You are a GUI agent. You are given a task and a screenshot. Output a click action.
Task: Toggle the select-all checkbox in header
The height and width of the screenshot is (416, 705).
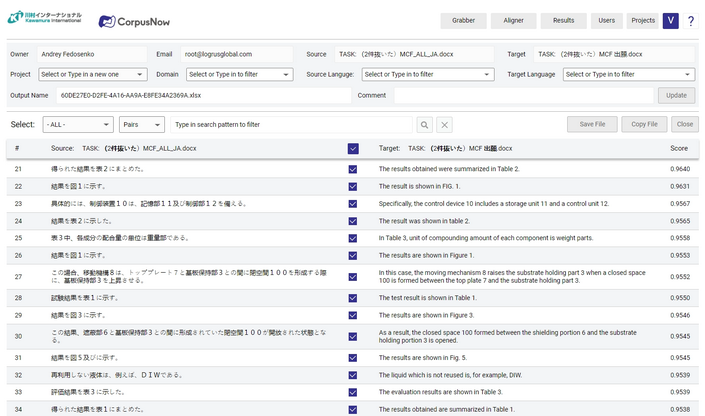(353, 148)
